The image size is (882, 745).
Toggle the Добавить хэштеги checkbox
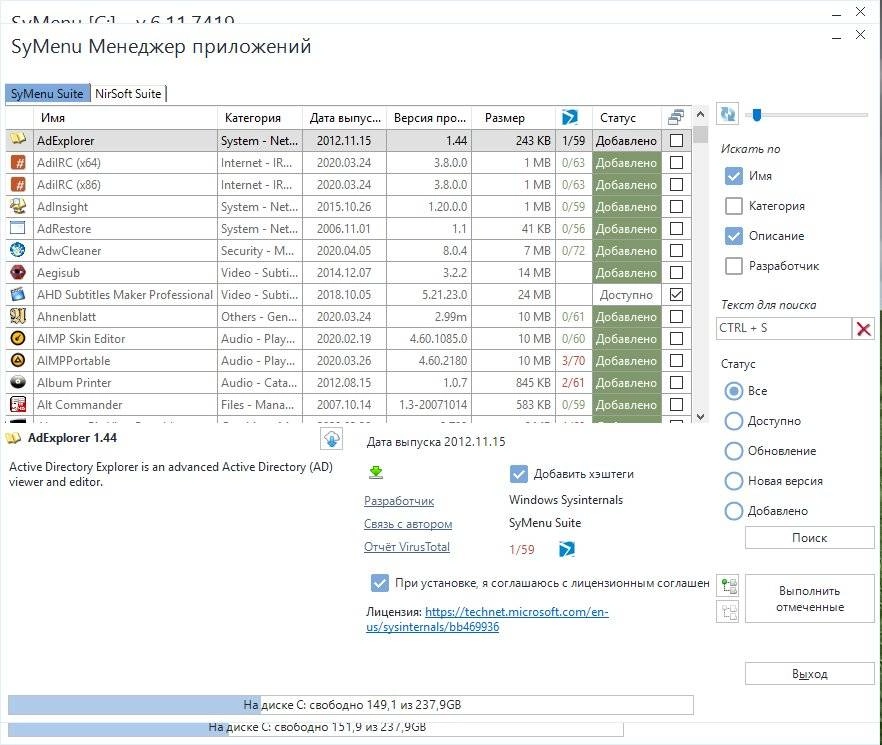click(x=519, y=474)
